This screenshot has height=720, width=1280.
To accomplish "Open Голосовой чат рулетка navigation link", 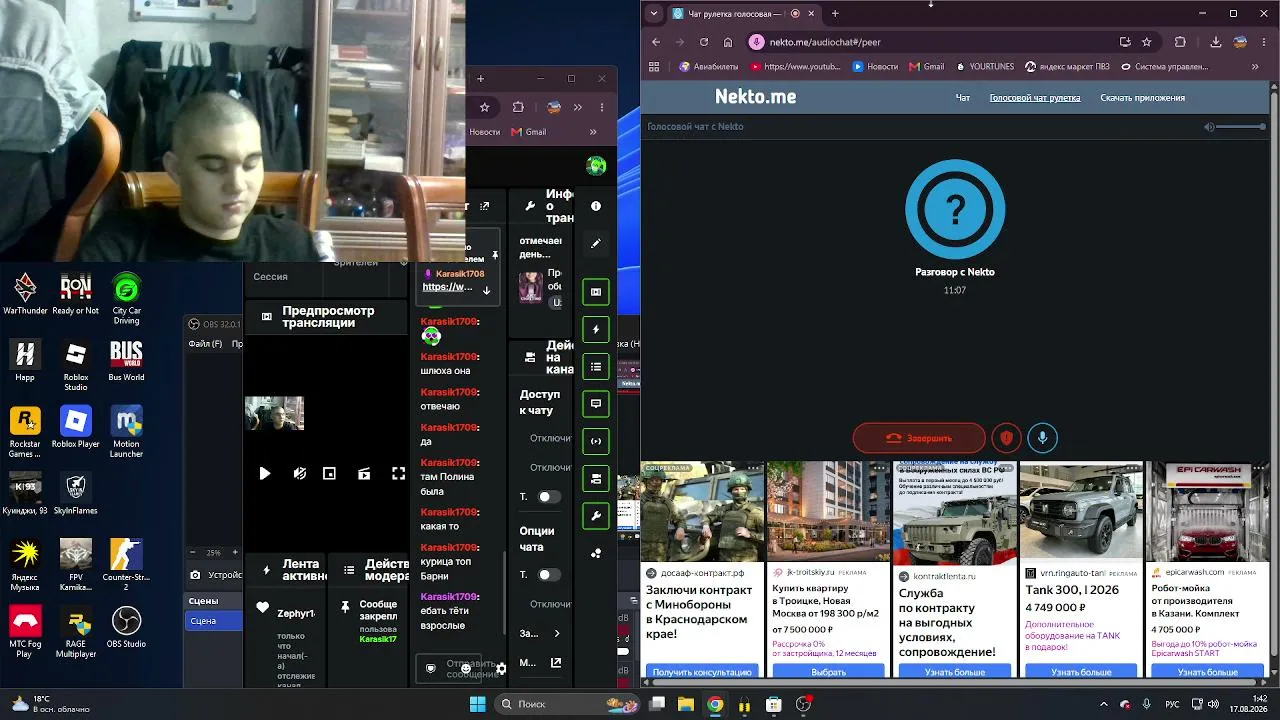I will tap(1034, 98).
